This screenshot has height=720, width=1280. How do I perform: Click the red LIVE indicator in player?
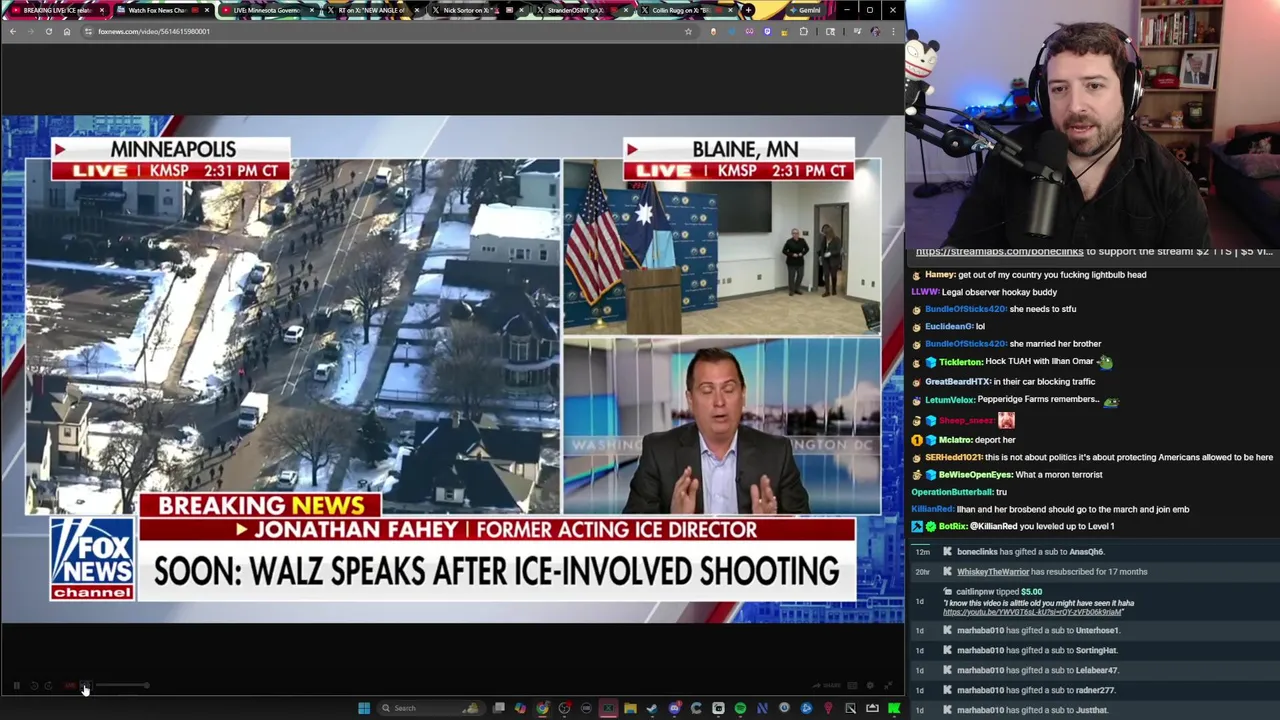(69, 686)
